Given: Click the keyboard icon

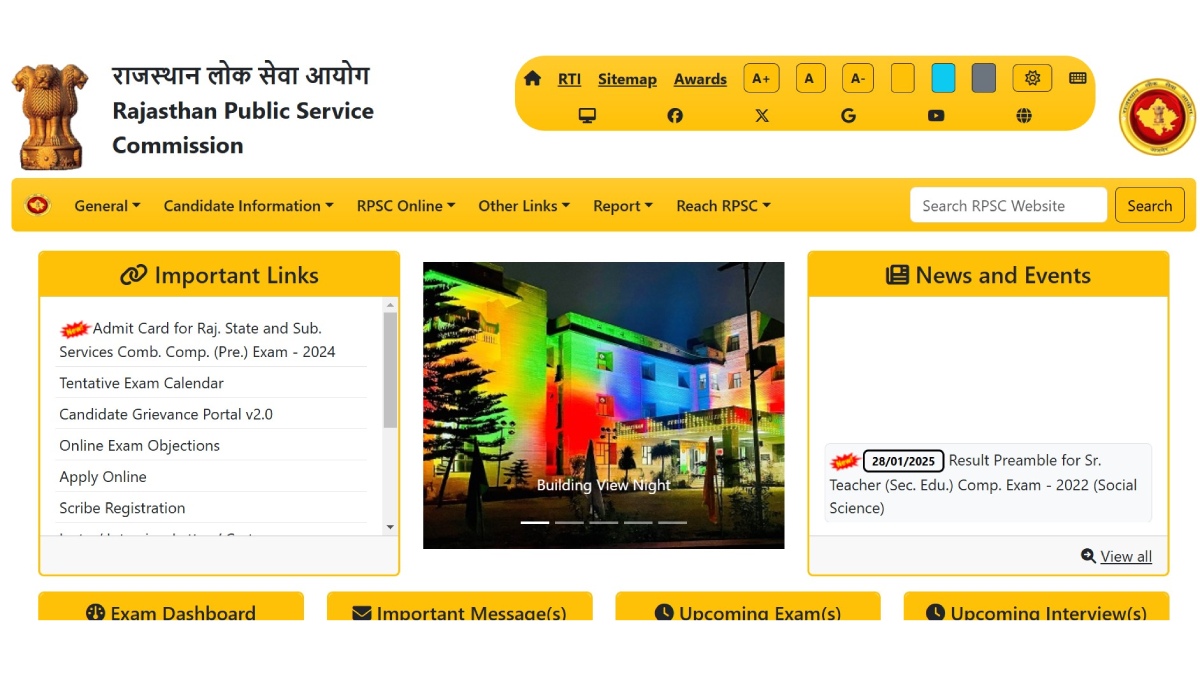Looking at the screenshot, I should 1078,78.
